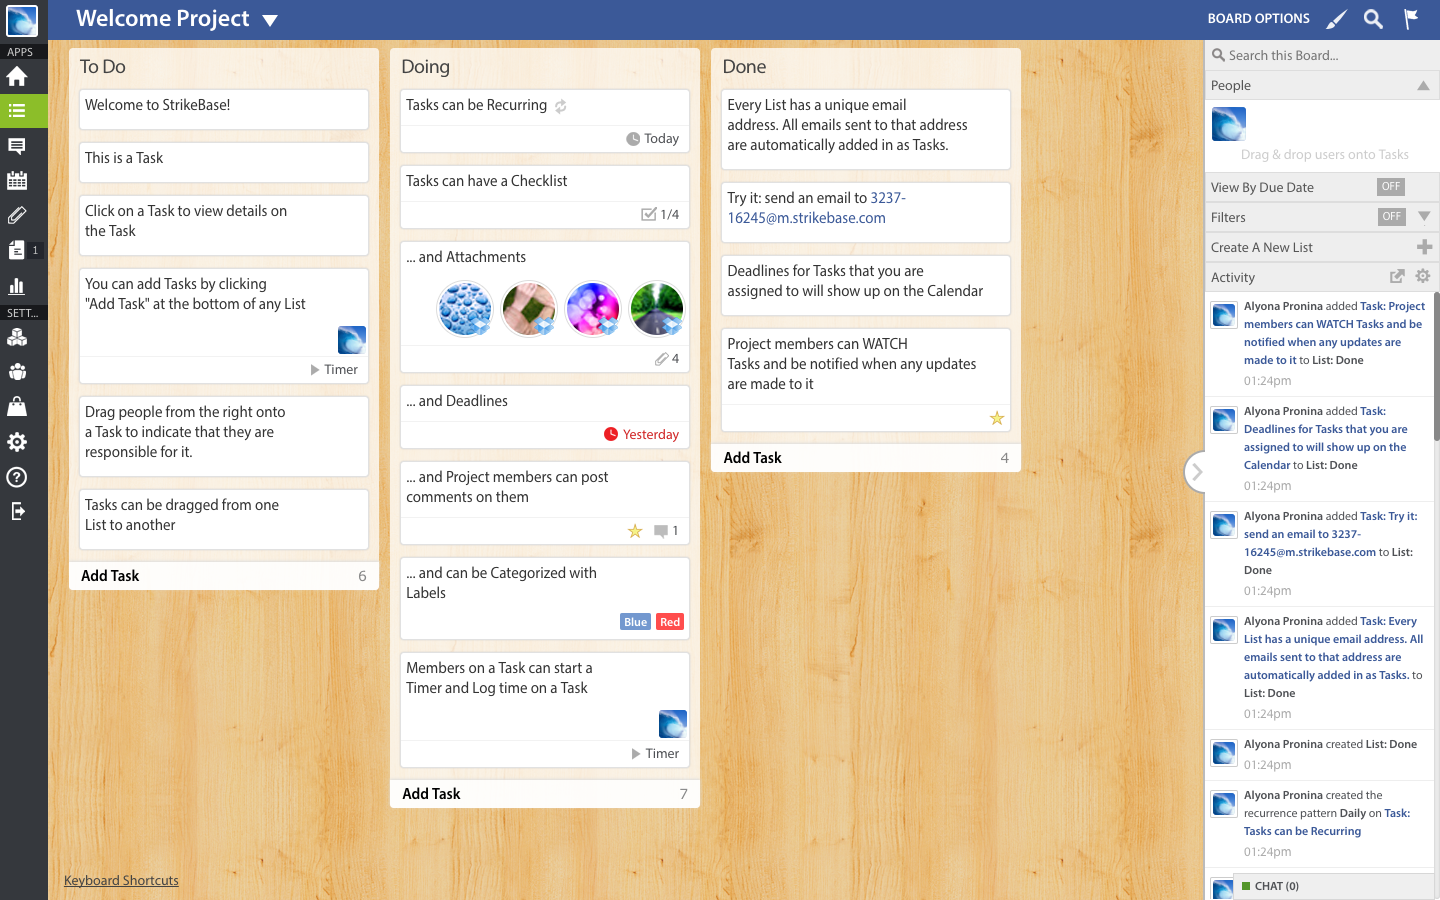Viewport: 1440px width, 900px height.
Task: Click the StrikeBase logo at top left
Action: (21, 20)
